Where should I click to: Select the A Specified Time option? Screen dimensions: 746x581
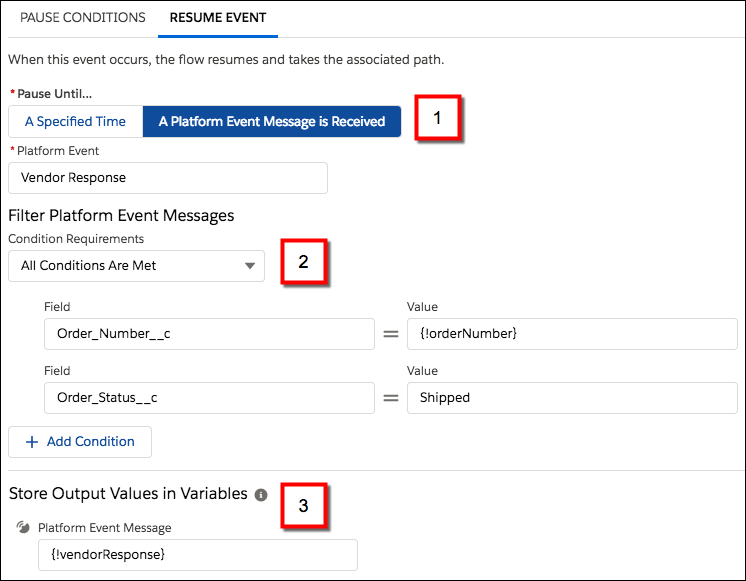coord(76,121)
